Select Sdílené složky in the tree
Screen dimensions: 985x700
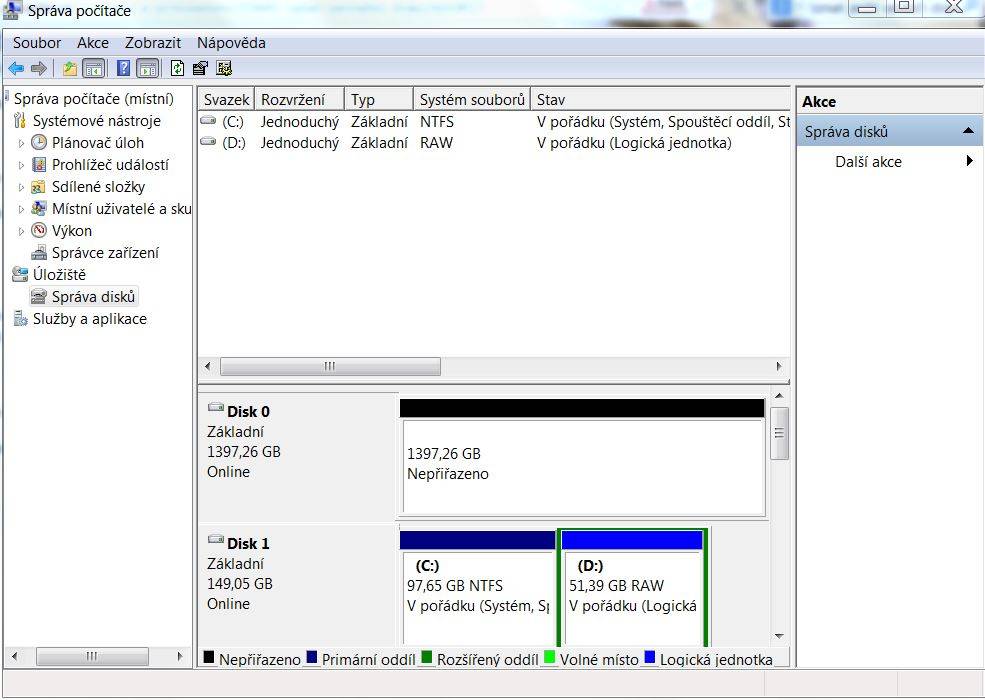[x=98, y=187]
